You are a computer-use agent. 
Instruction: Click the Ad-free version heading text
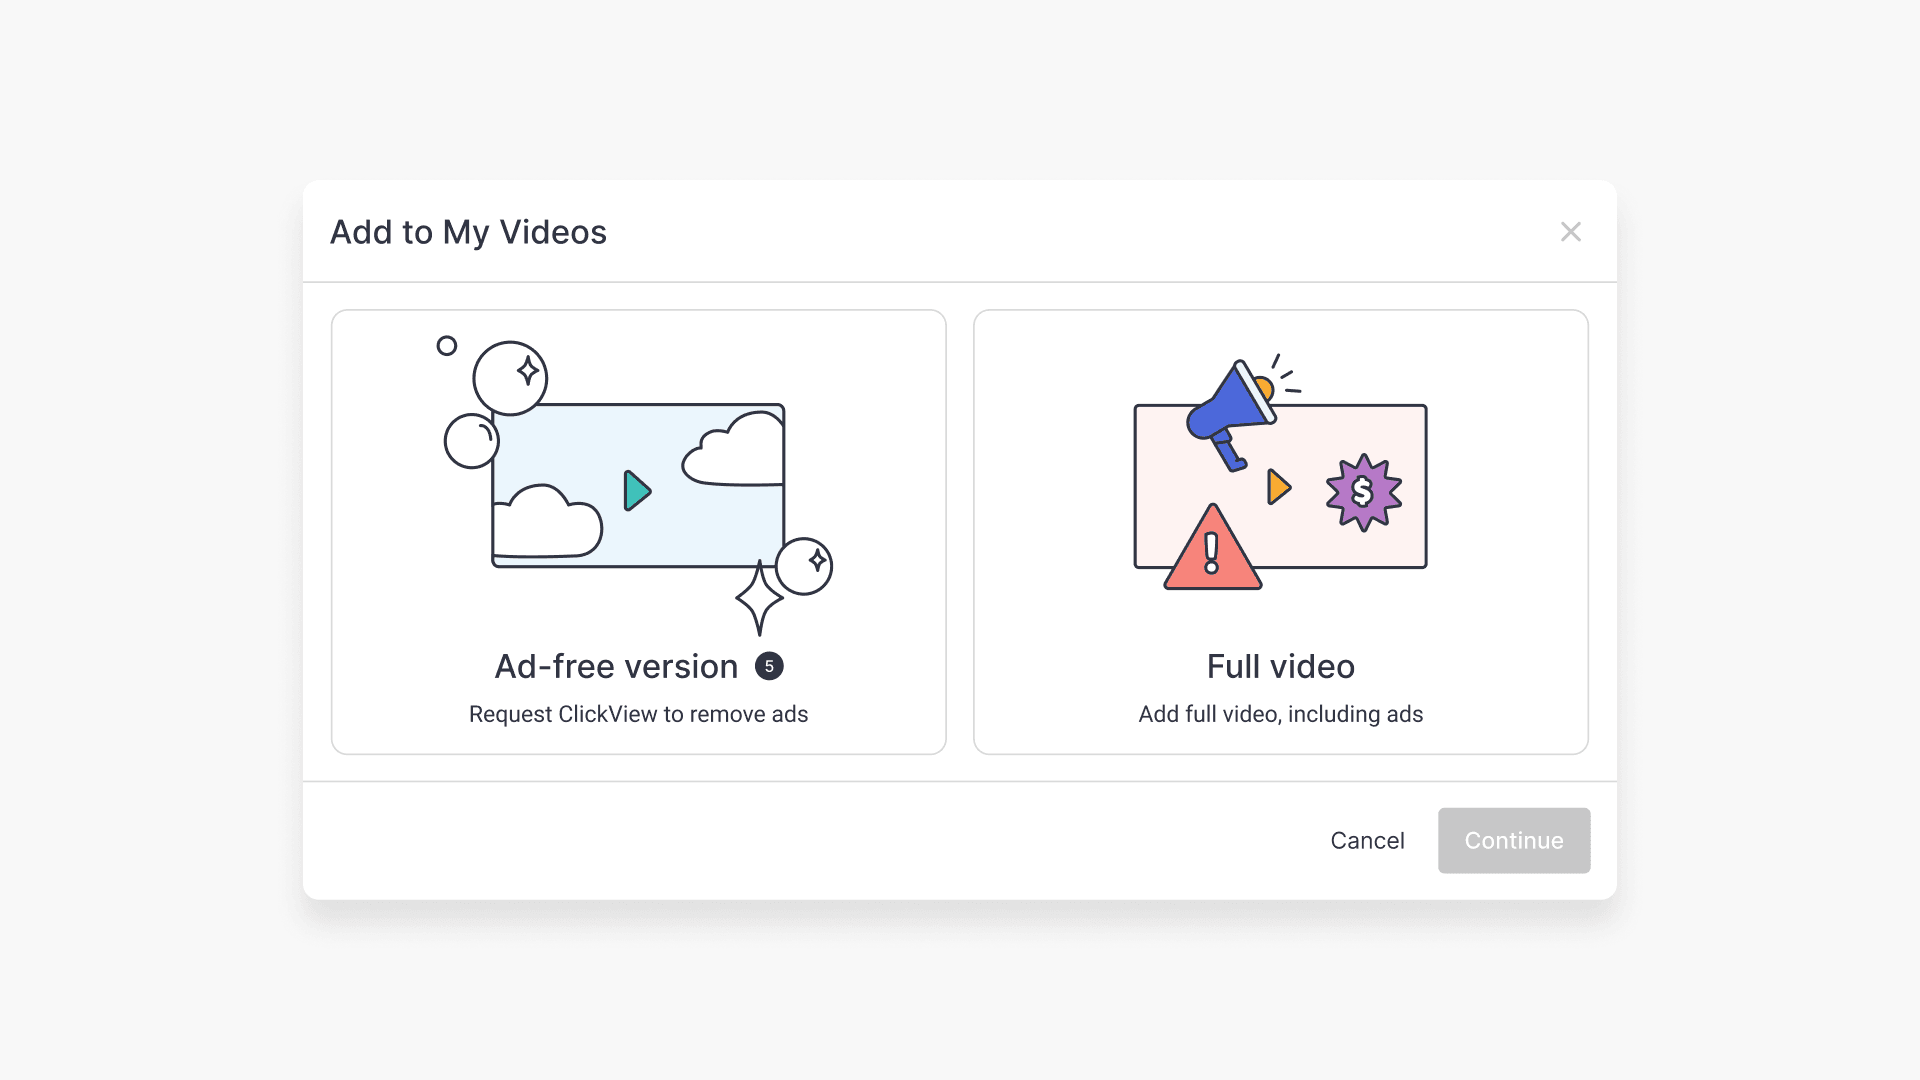pyautogui.click(x=614, y=665)
